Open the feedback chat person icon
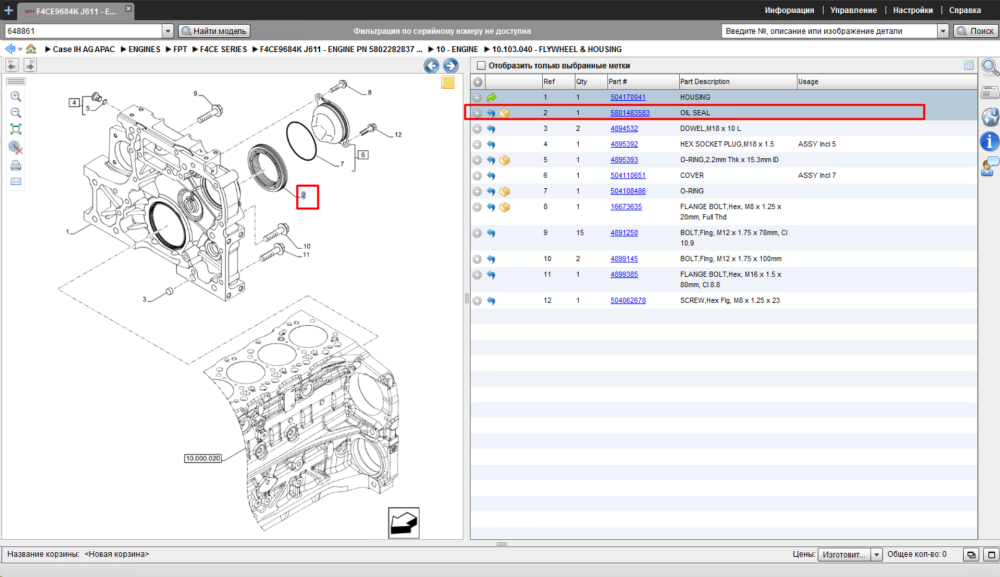 coord(990,166)
